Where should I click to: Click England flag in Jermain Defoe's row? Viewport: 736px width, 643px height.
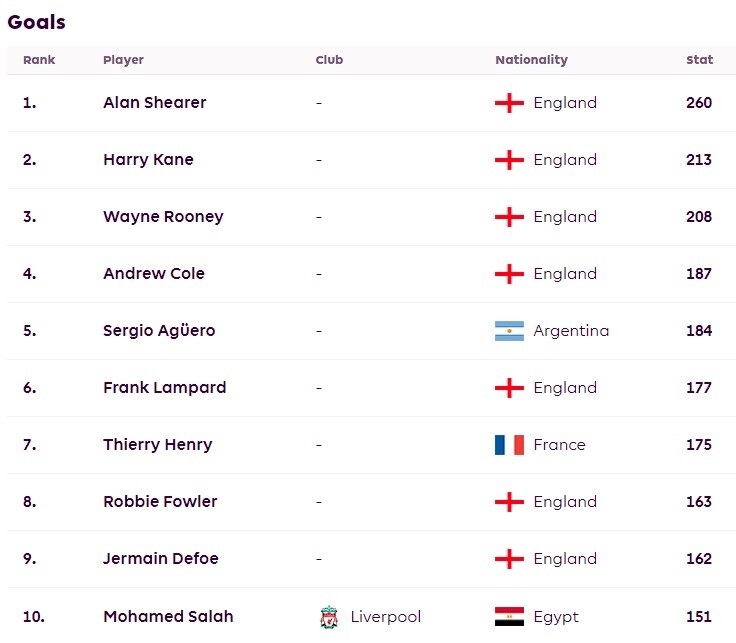click(509, 559)
